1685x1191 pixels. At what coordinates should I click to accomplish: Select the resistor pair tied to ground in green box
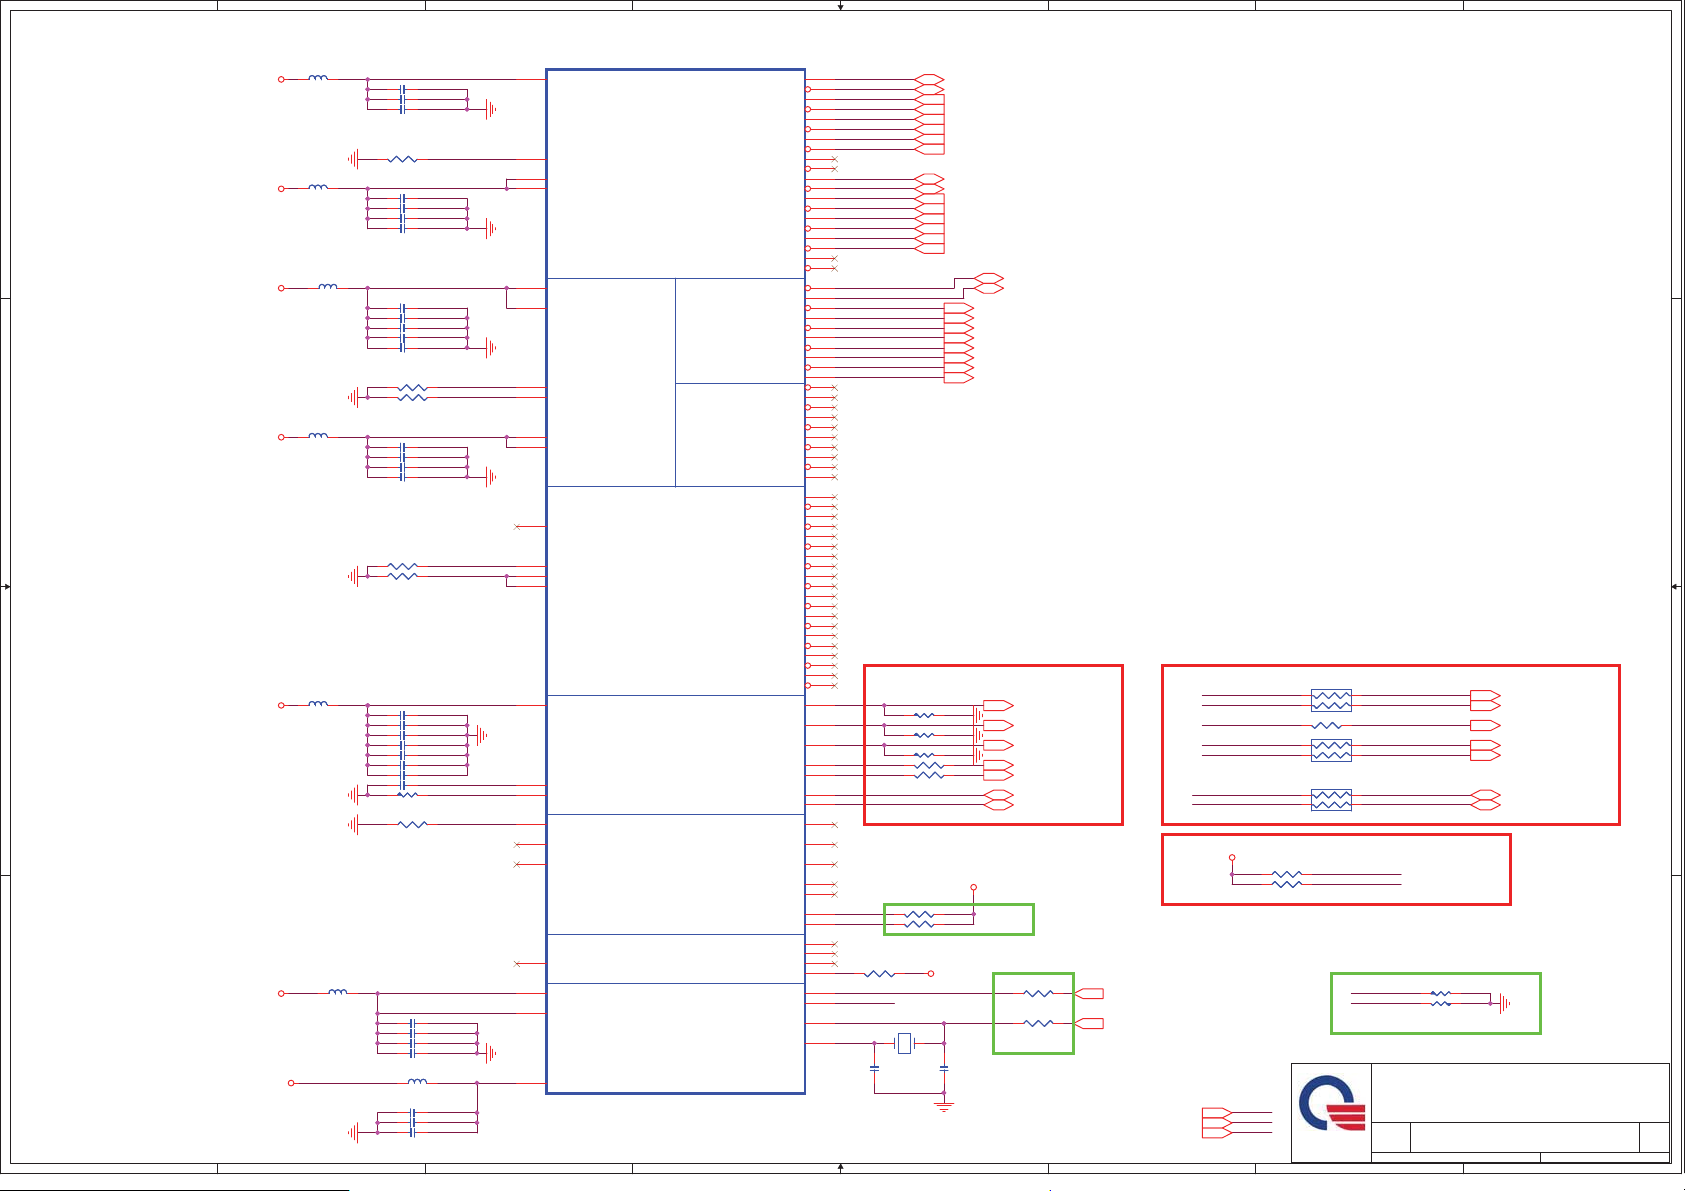(x=1440, y=998)
